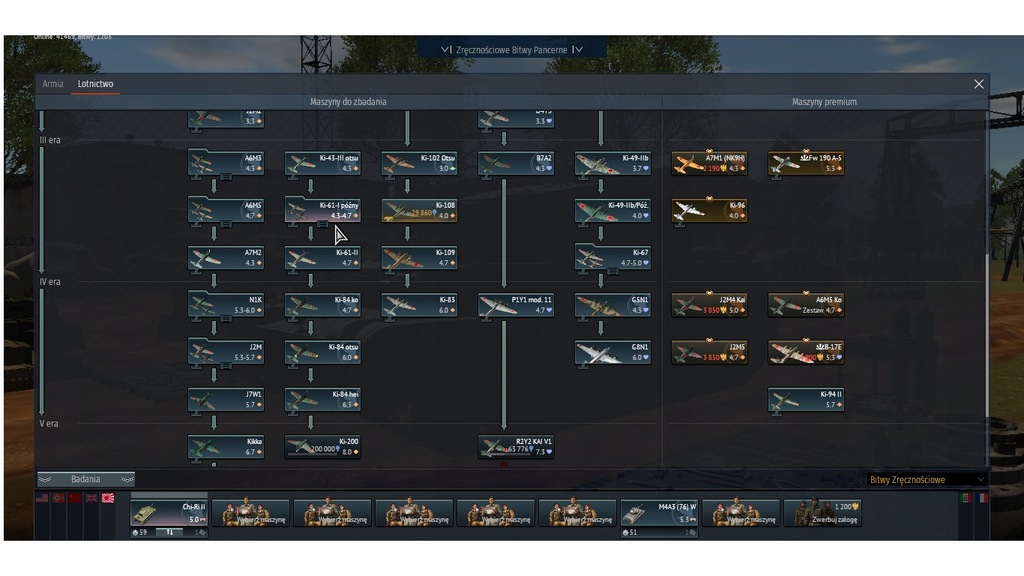Open Zręcznościowe Bitwy Pancerne mode selector
This screenshot has height=576, width=1024.
pos(512,50)
